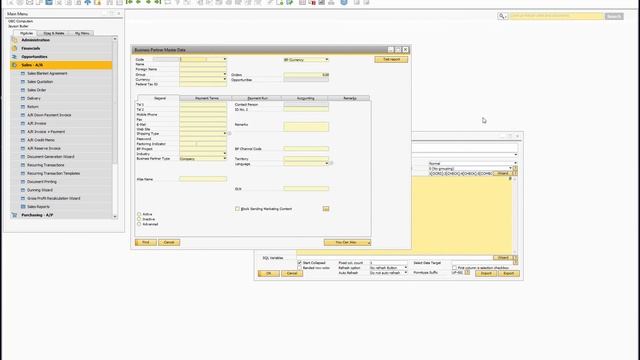Viewport: 640px width, 360px height.
Task: Expand the Purchasing - A/P module
Action: 37,215
